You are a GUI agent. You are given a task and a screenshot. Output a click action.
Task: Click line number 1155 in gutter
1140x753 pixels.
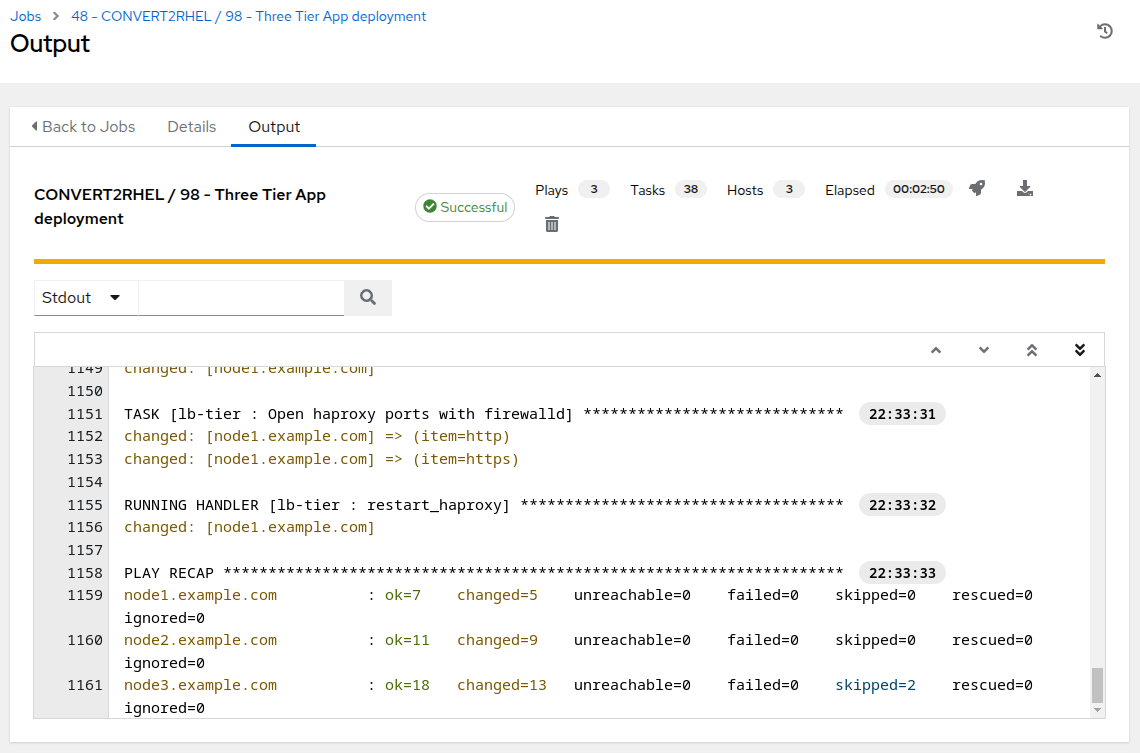[85, 505]
